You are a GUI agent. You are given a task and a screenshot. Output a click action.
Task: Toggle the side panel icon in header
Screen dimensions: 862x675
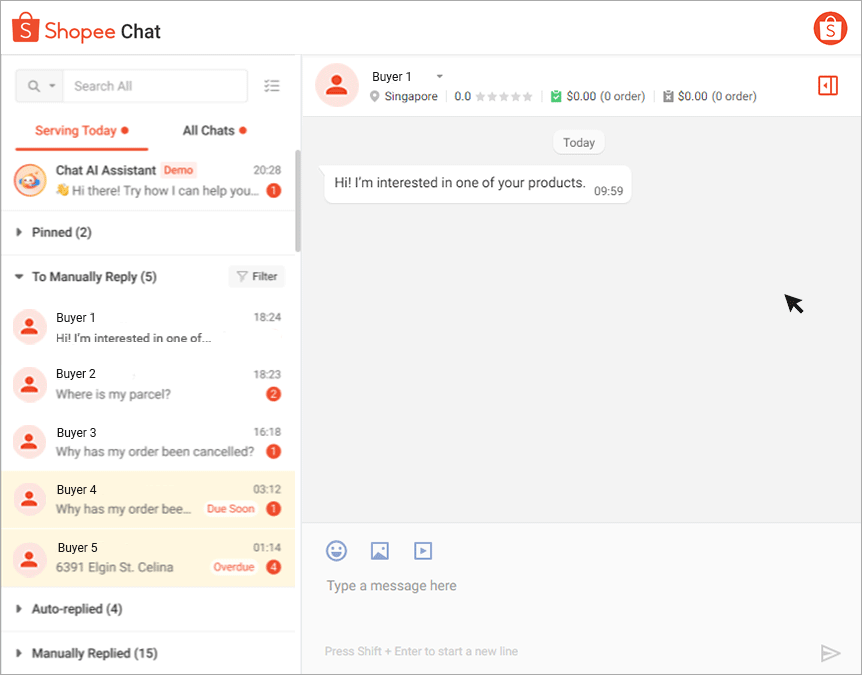tap(827, 86)
